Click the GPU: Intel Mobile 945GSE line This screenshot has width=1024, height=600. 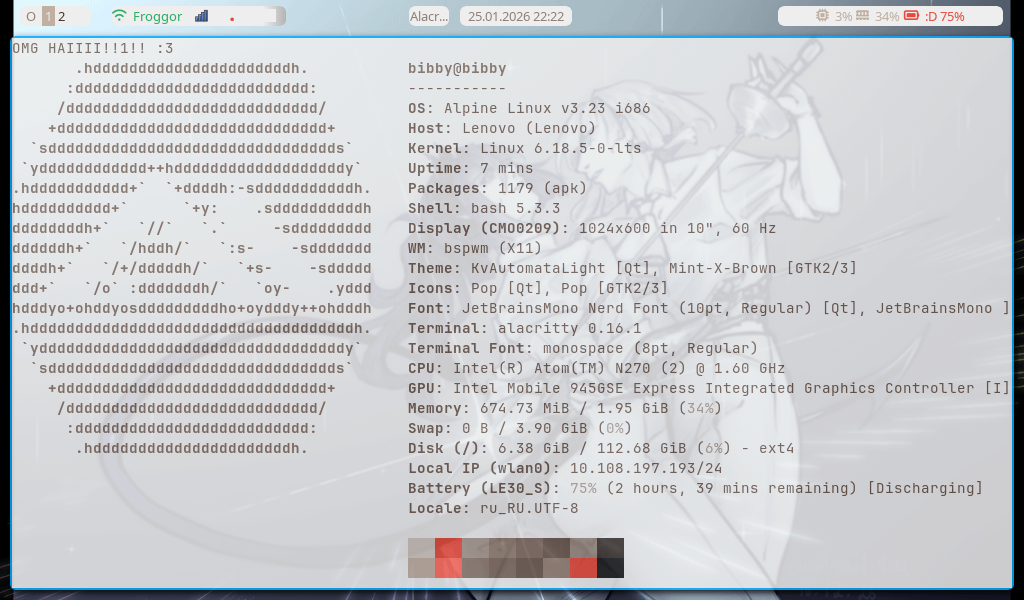[x=709, y=388]
